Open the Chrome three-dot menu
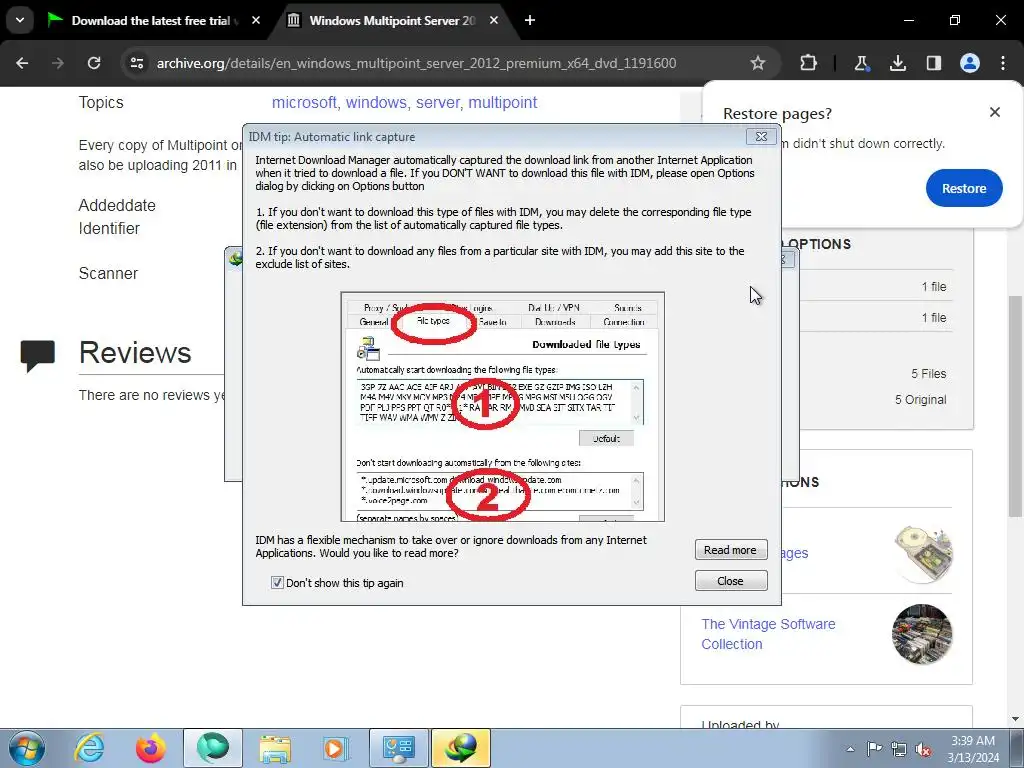This screenshot has width=1024, height=768. click(x=1003, y=63)
